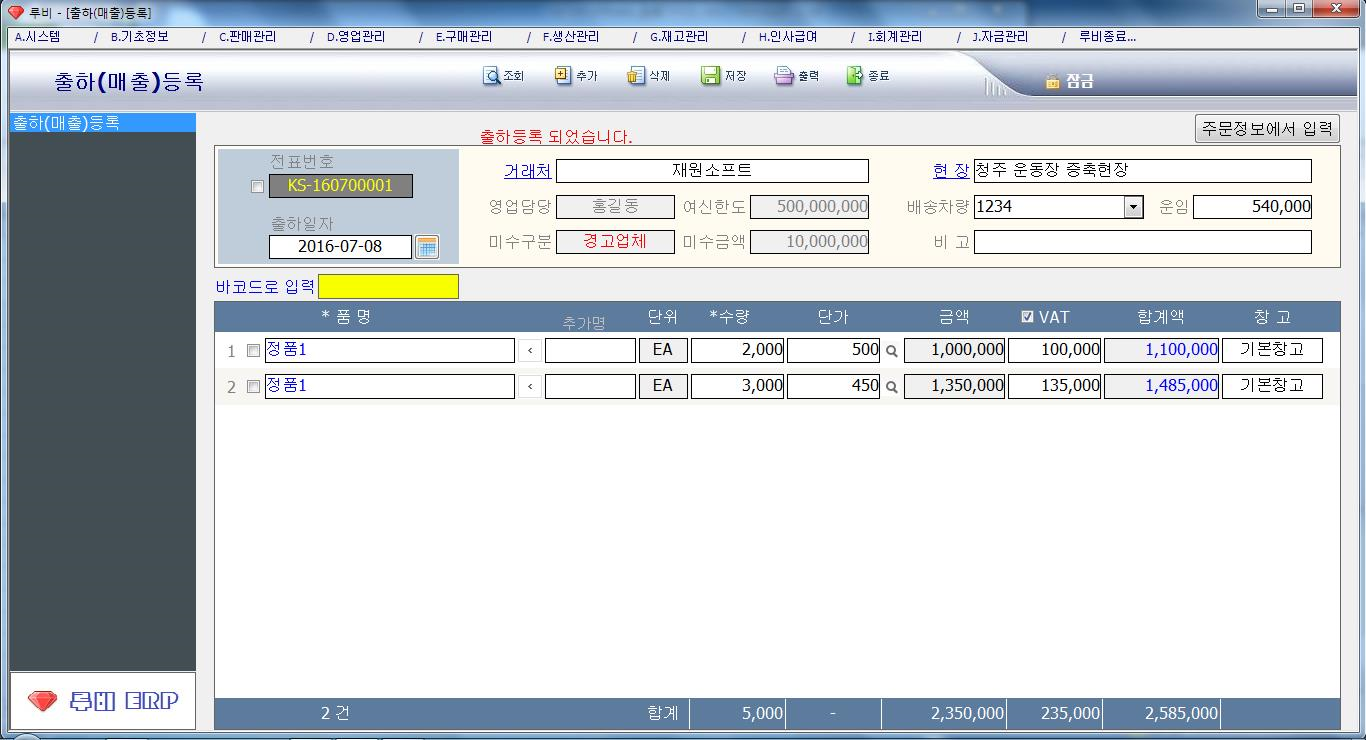Click the 잠금 lock icon
Screen dimensions: 1366x740
tap(1052, 82)
